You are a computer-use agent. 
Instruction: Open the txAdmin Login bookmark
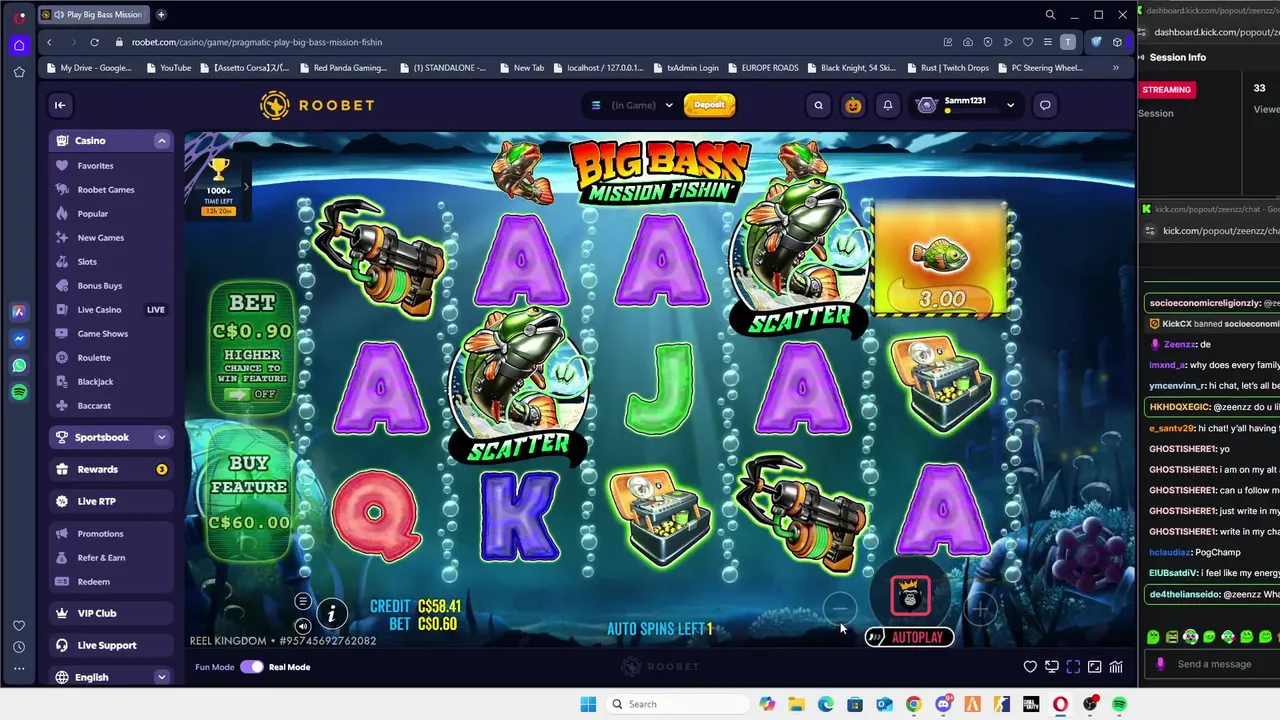coord(686,68)
